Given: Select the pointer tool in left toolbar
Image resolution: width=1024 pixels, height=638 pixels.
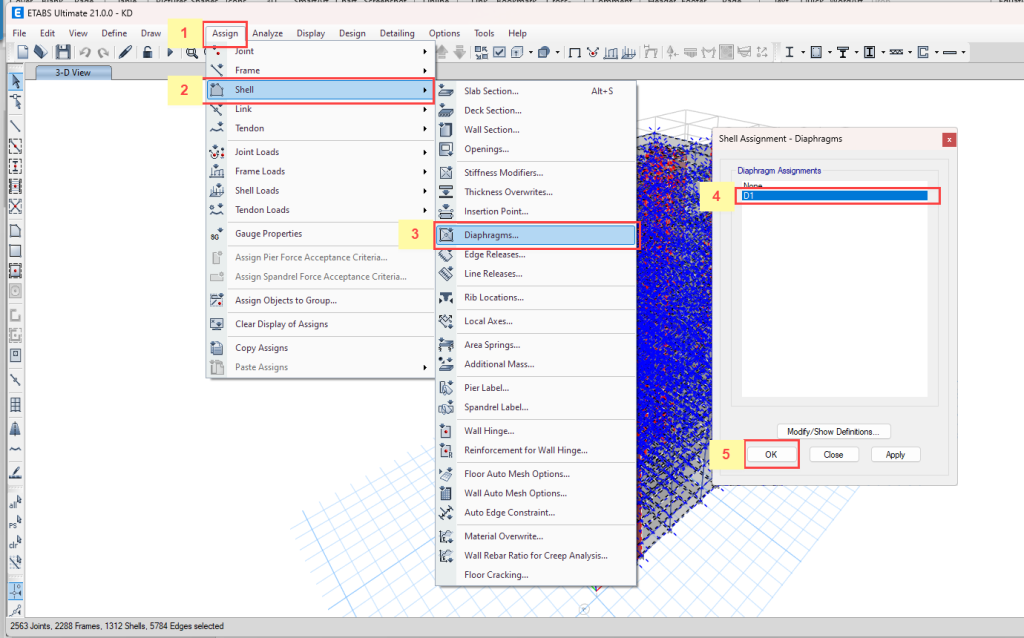Looking at the screenshot, I should click(x=16, y=81).
